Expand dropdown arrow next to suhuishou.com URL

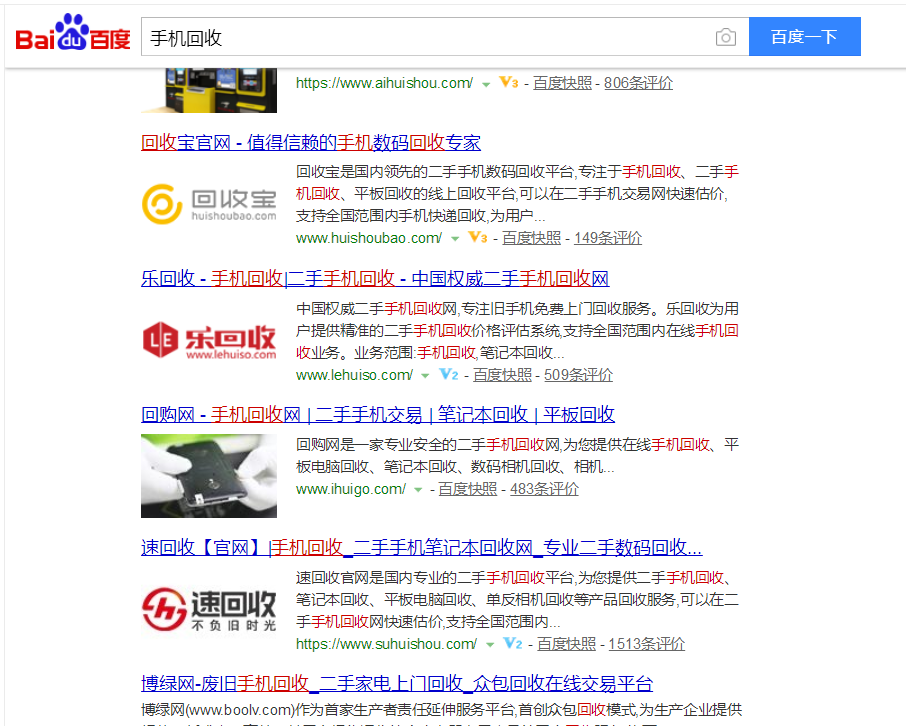point(490,644)
